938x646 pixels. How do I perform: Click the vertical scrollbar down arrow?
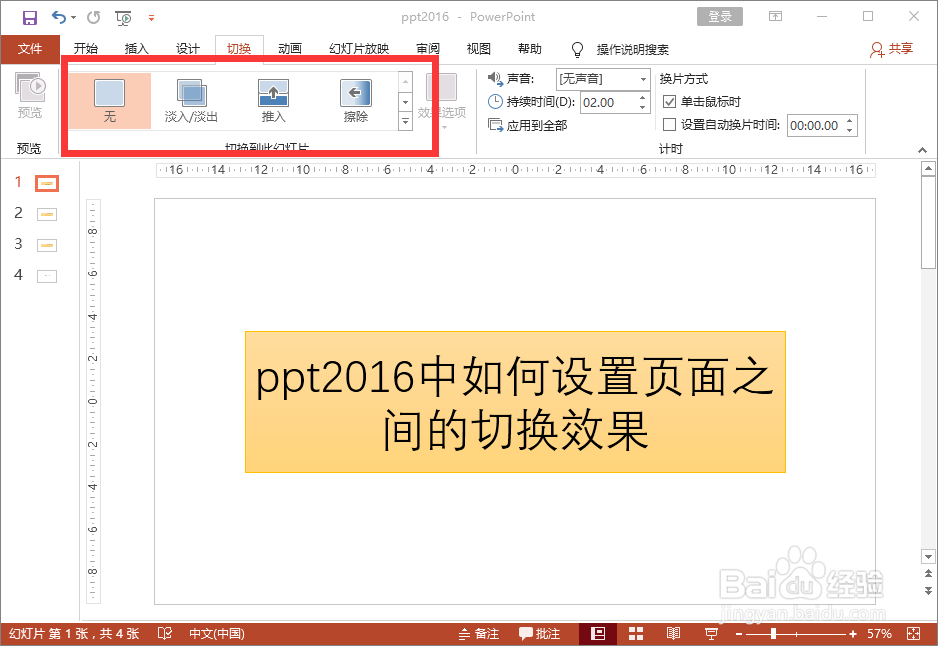(x=928, y=556)
